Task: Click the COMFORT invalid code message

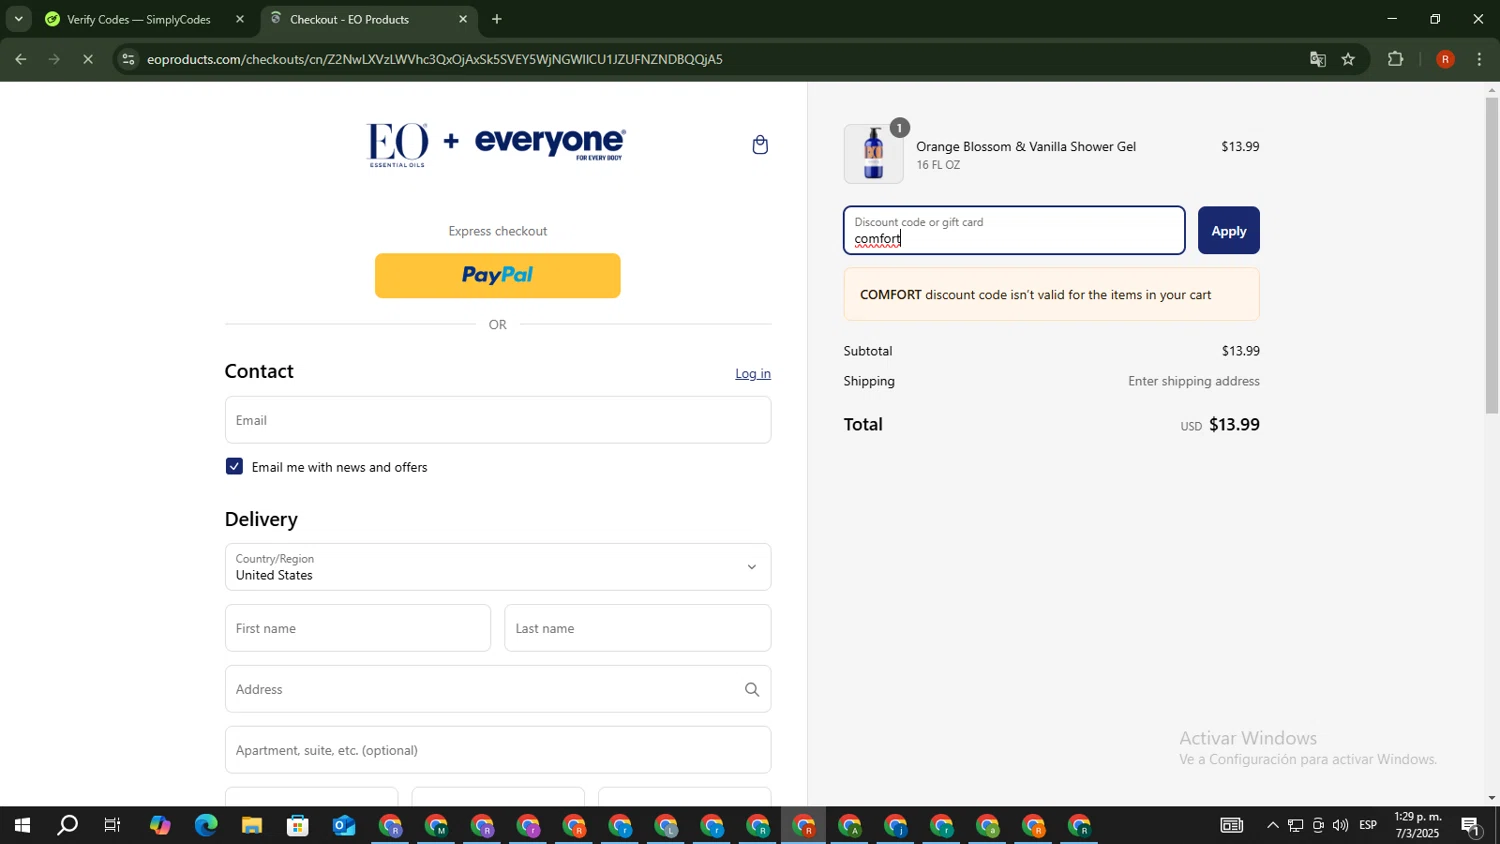Action: tap(1051, 295)
